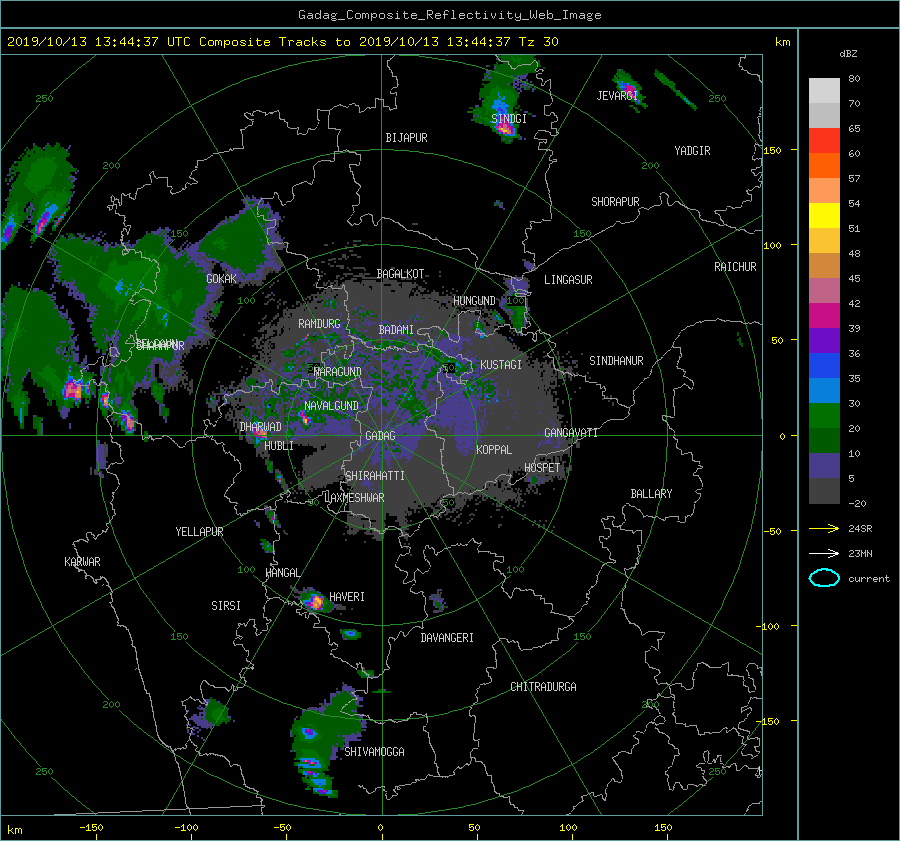This screenshot has height=841, width=900.
Task: Click the yellow 24SR track arrow in legend
Action: (824, 528)
